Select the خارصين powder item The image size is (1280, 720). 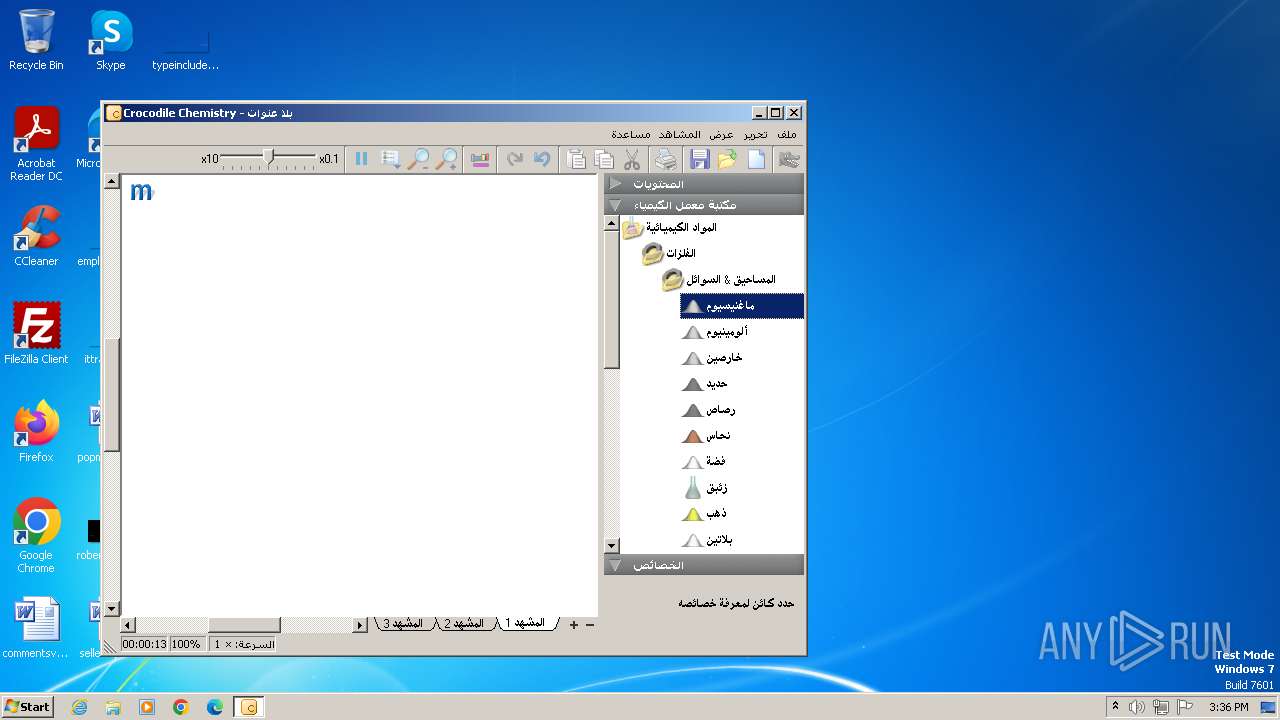point(712,358)
